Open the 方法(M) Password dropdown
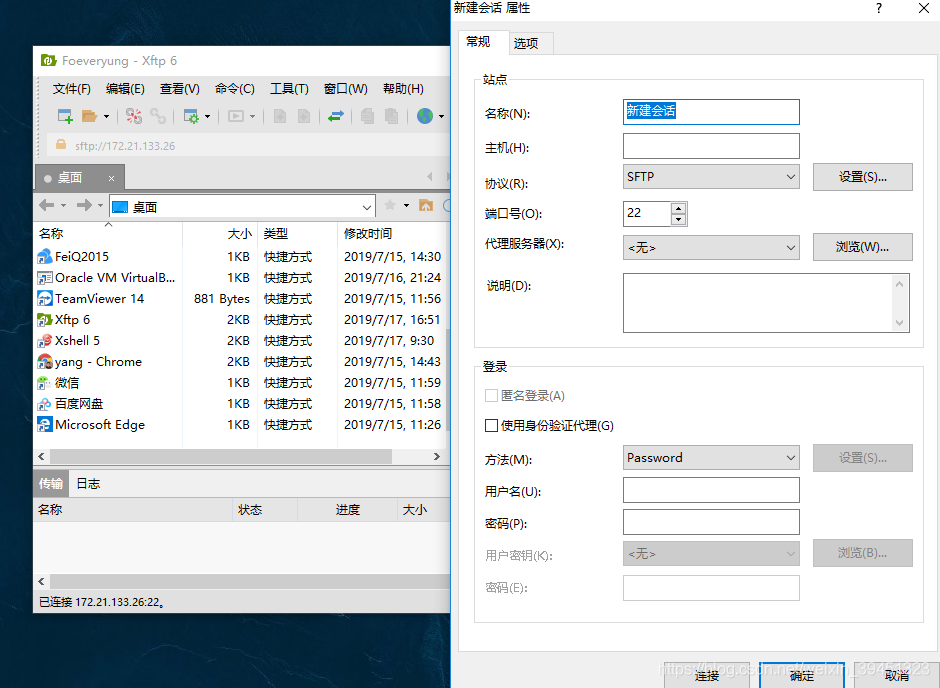Screen dimensions: 940x688 pyautogui.click(x=711, y=458)
